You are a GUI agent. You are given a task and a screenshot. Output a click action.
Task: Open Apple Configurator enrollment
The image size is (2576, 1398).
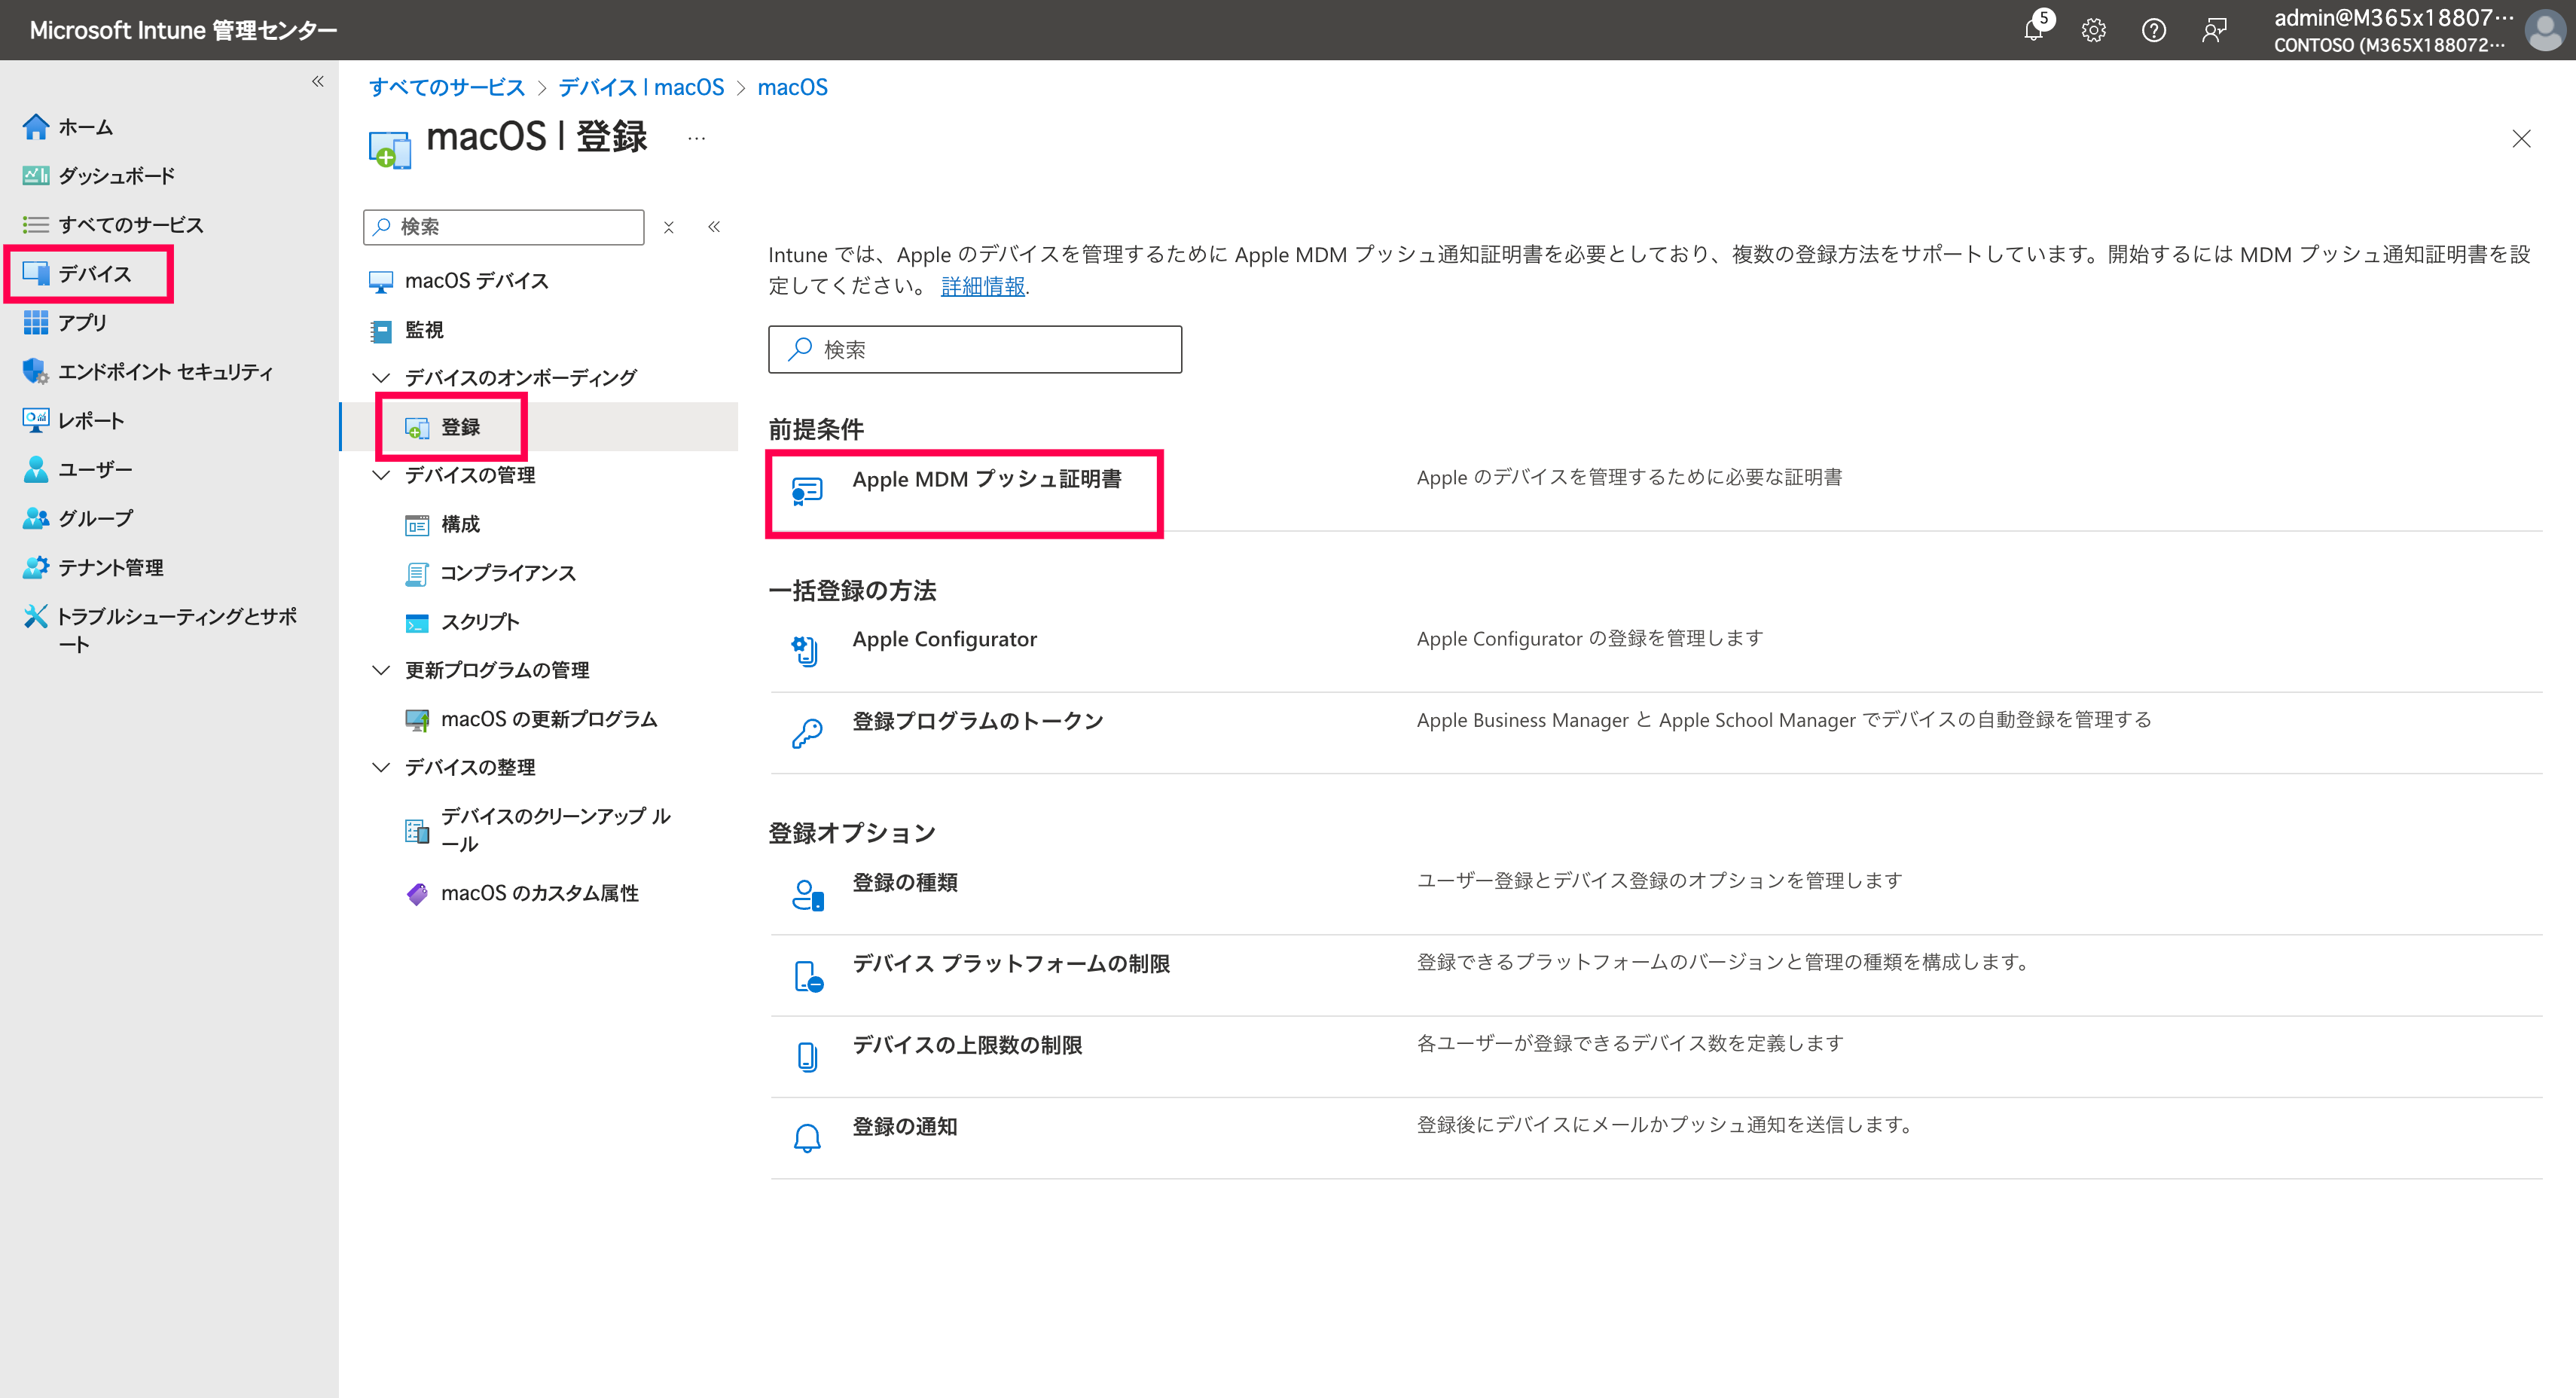(x=944, y=639)
